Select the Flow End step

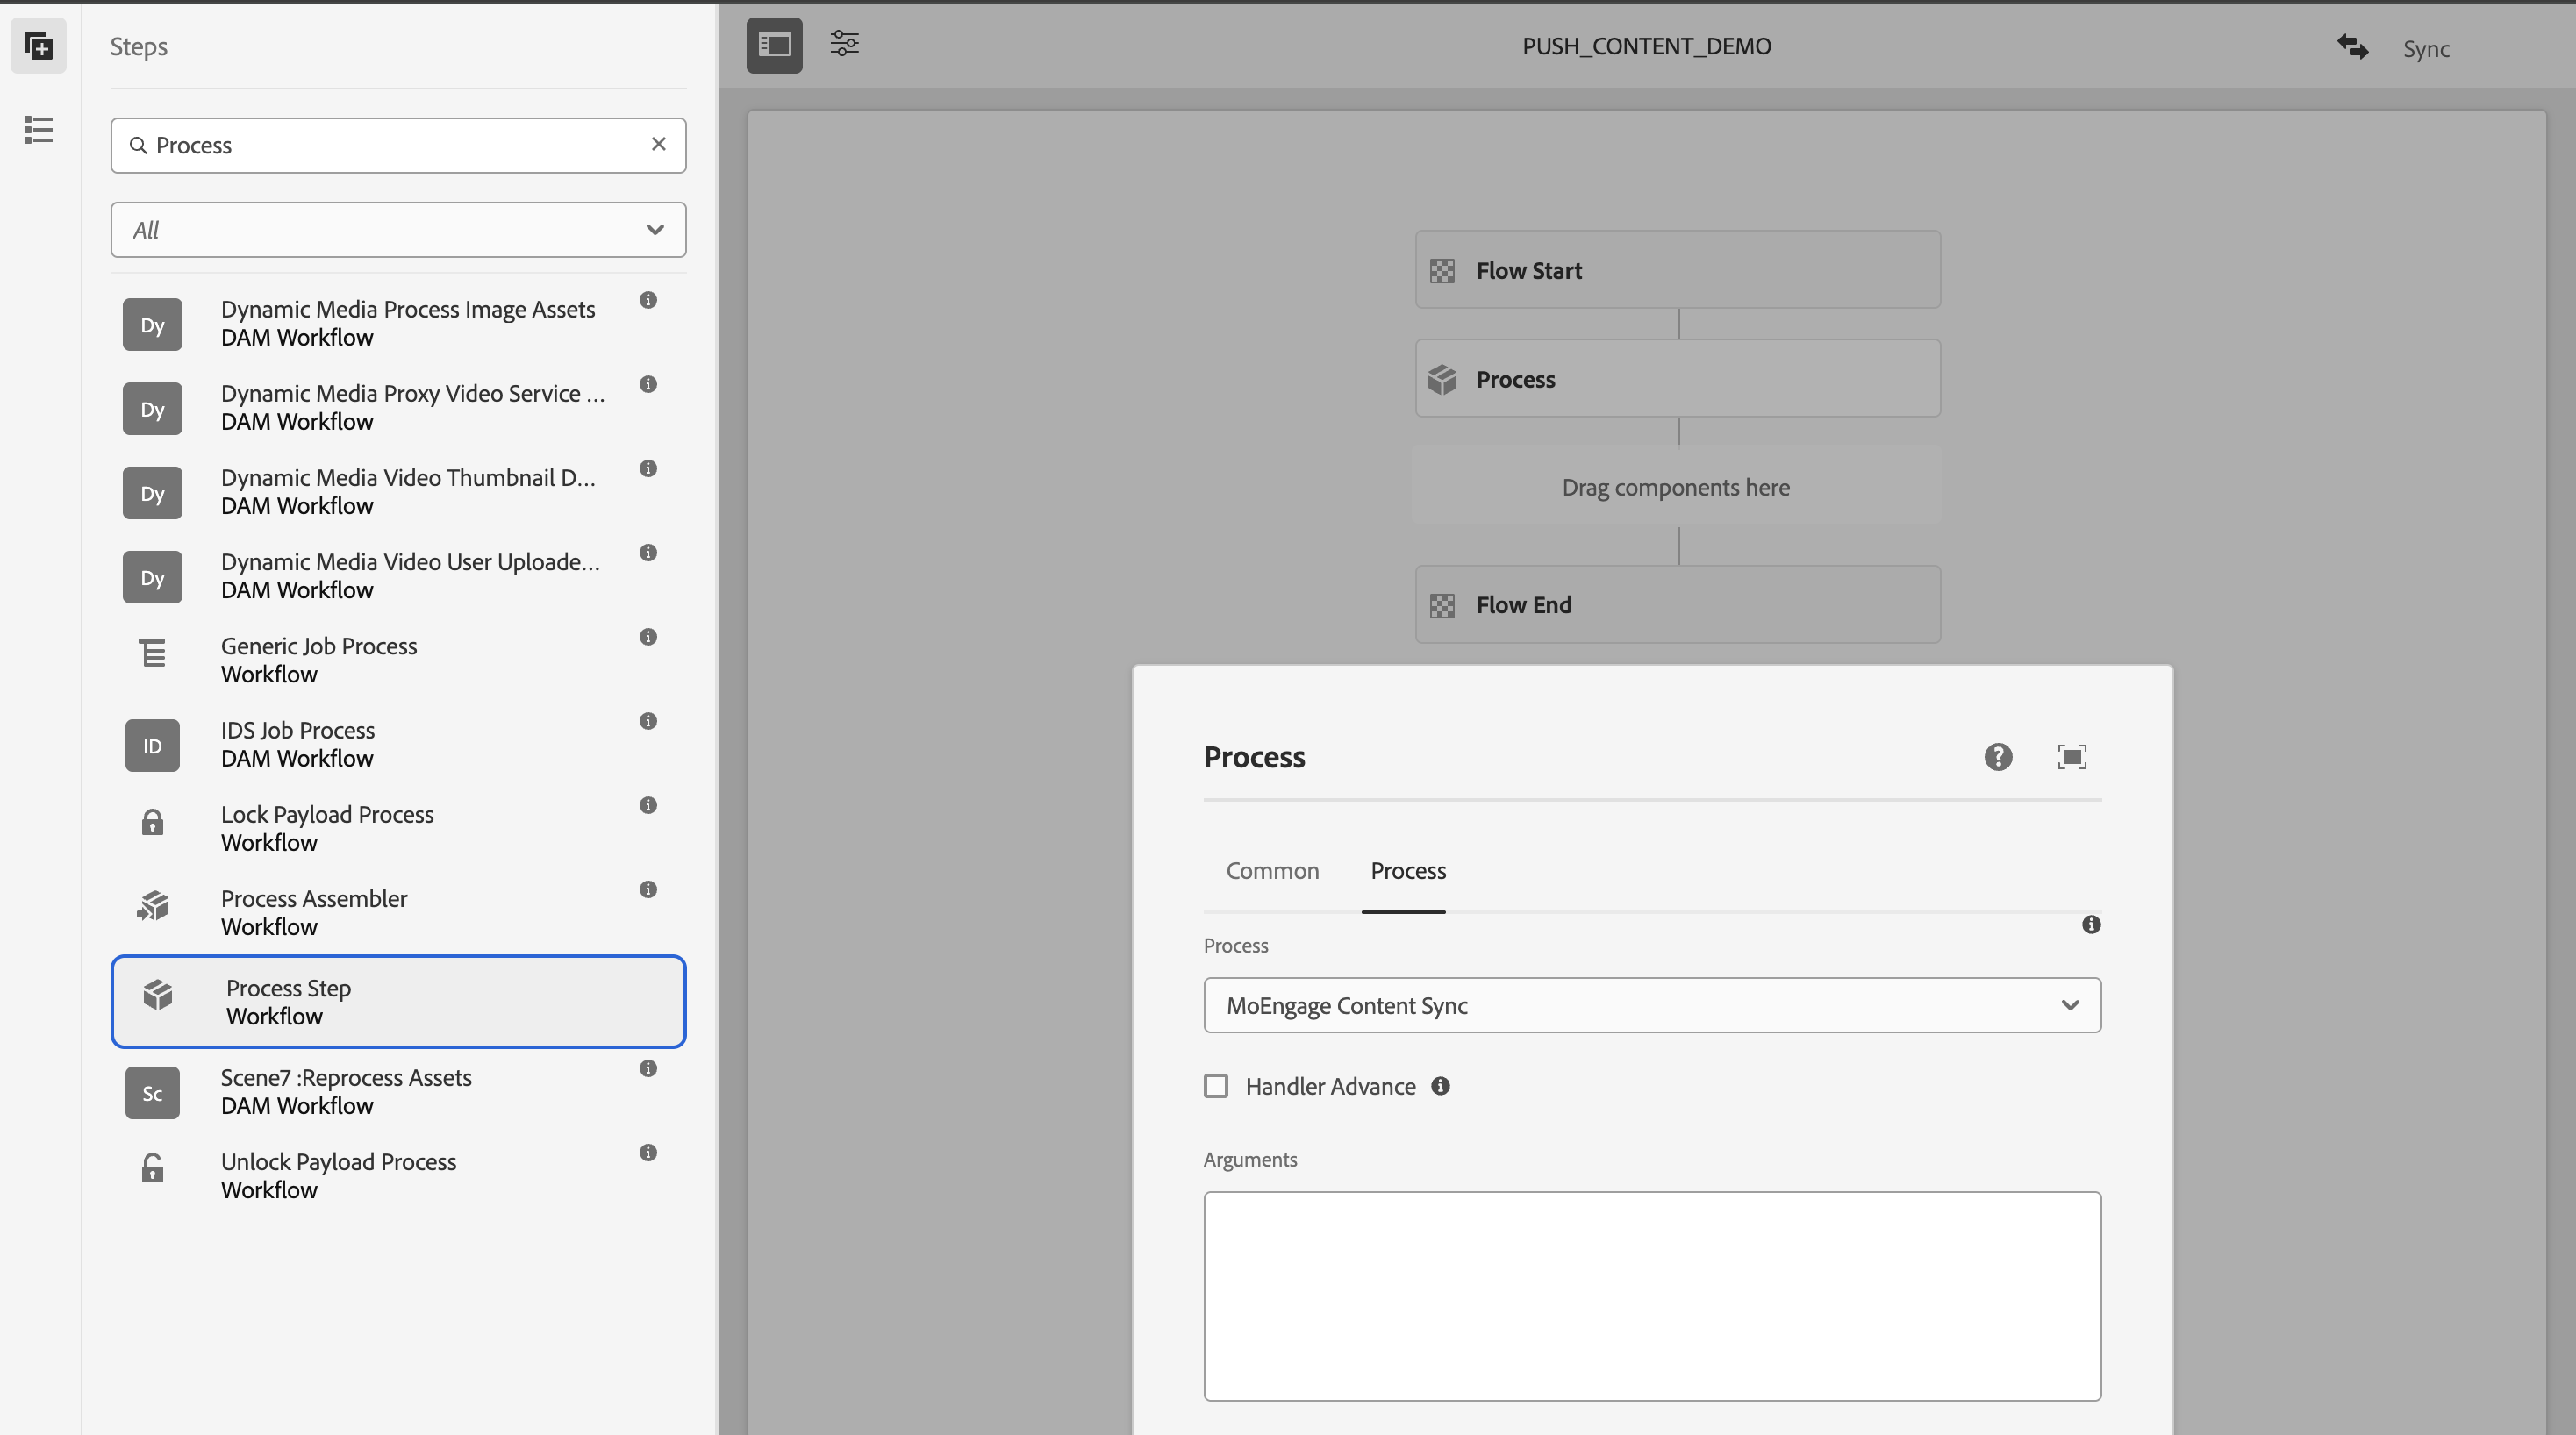pos(1677,605)
